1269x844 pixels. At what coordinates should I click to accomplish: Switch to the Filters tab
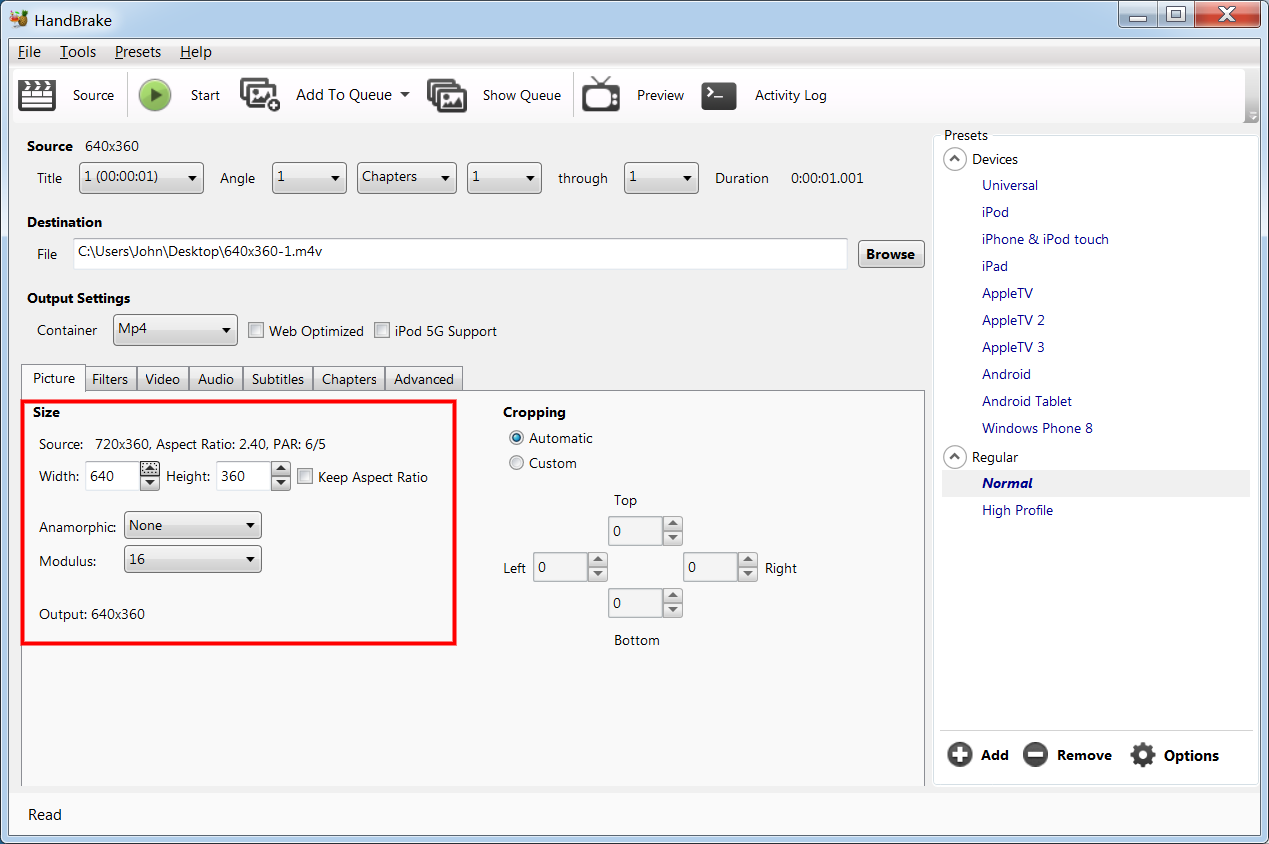point(110,379)
